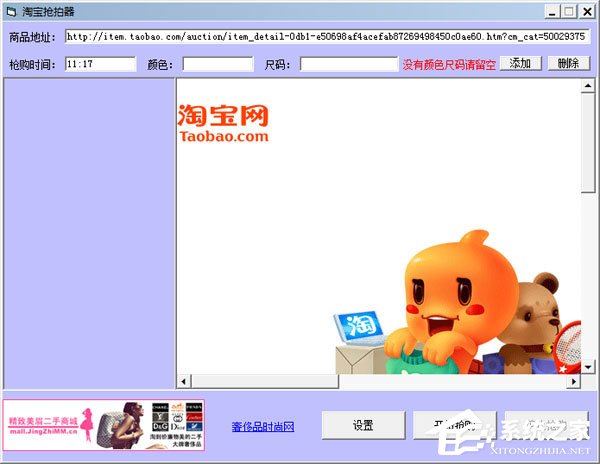
Task: Click the vertical scrollbar up arrow
Action: point(587,86)
